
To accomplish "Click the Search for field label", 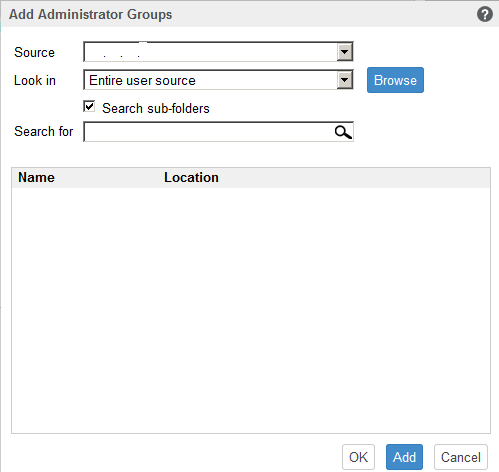I will tap(44, 131).
